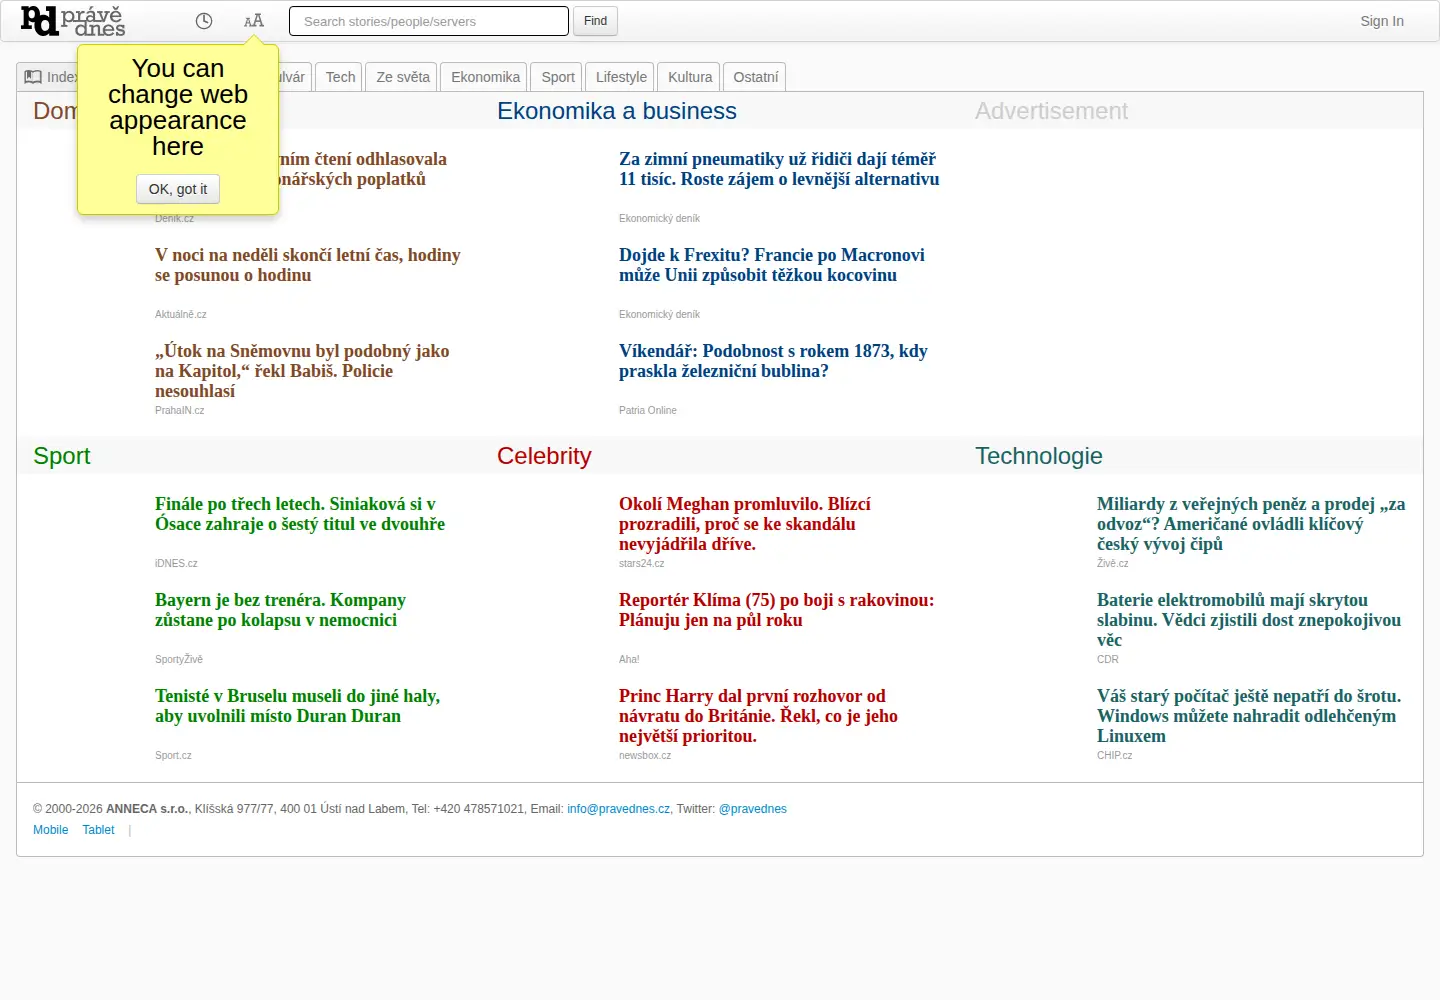Open the Princ Harry první rozhovor article
The width and height of the screenshot is (1440, 1000).
point(758,716)
